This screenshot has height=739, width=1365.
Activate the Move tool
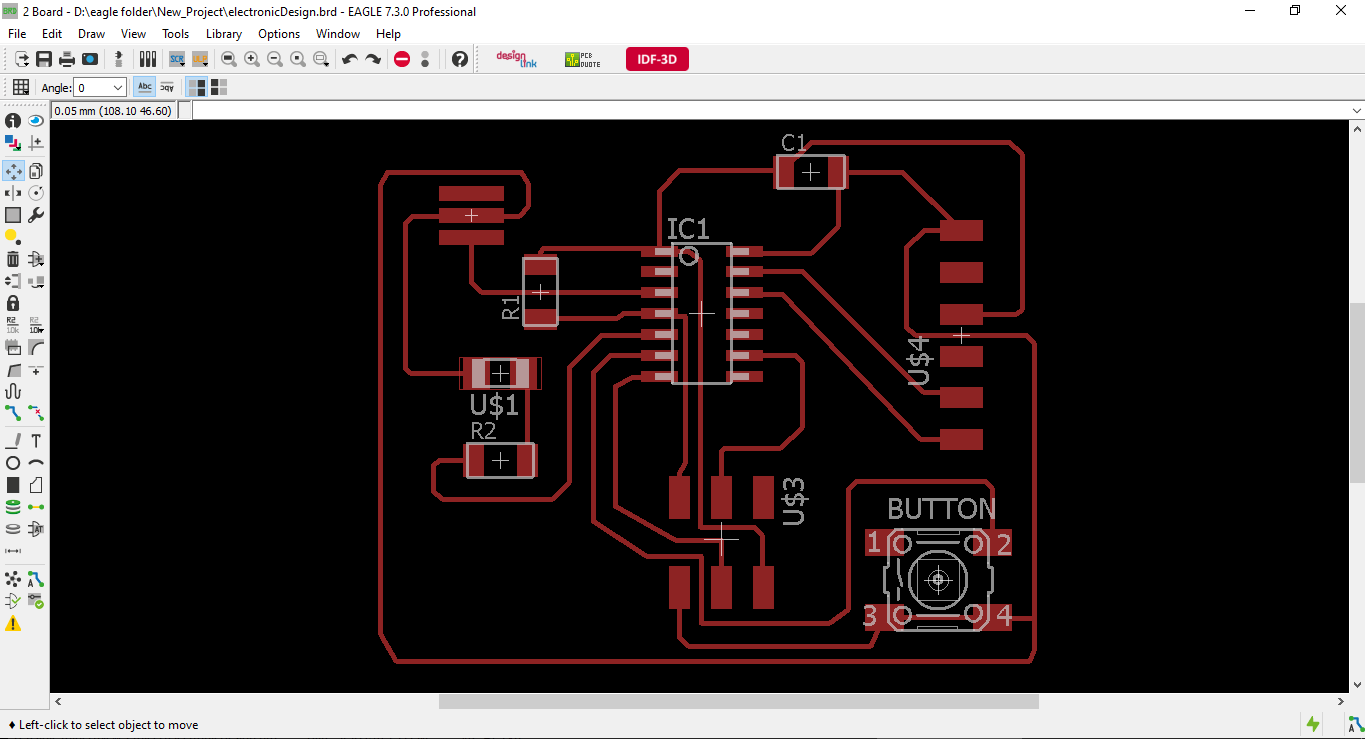(x=13, y=171)
